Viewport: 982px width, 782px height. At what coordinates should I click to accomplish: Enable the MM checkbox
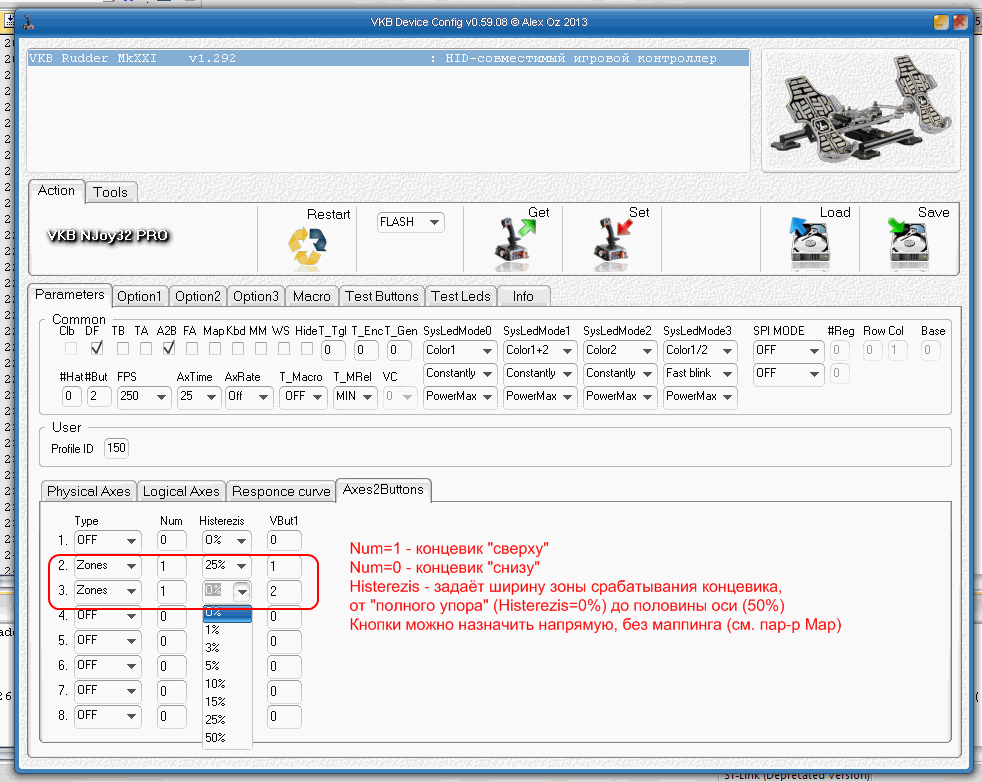(261, 348)
